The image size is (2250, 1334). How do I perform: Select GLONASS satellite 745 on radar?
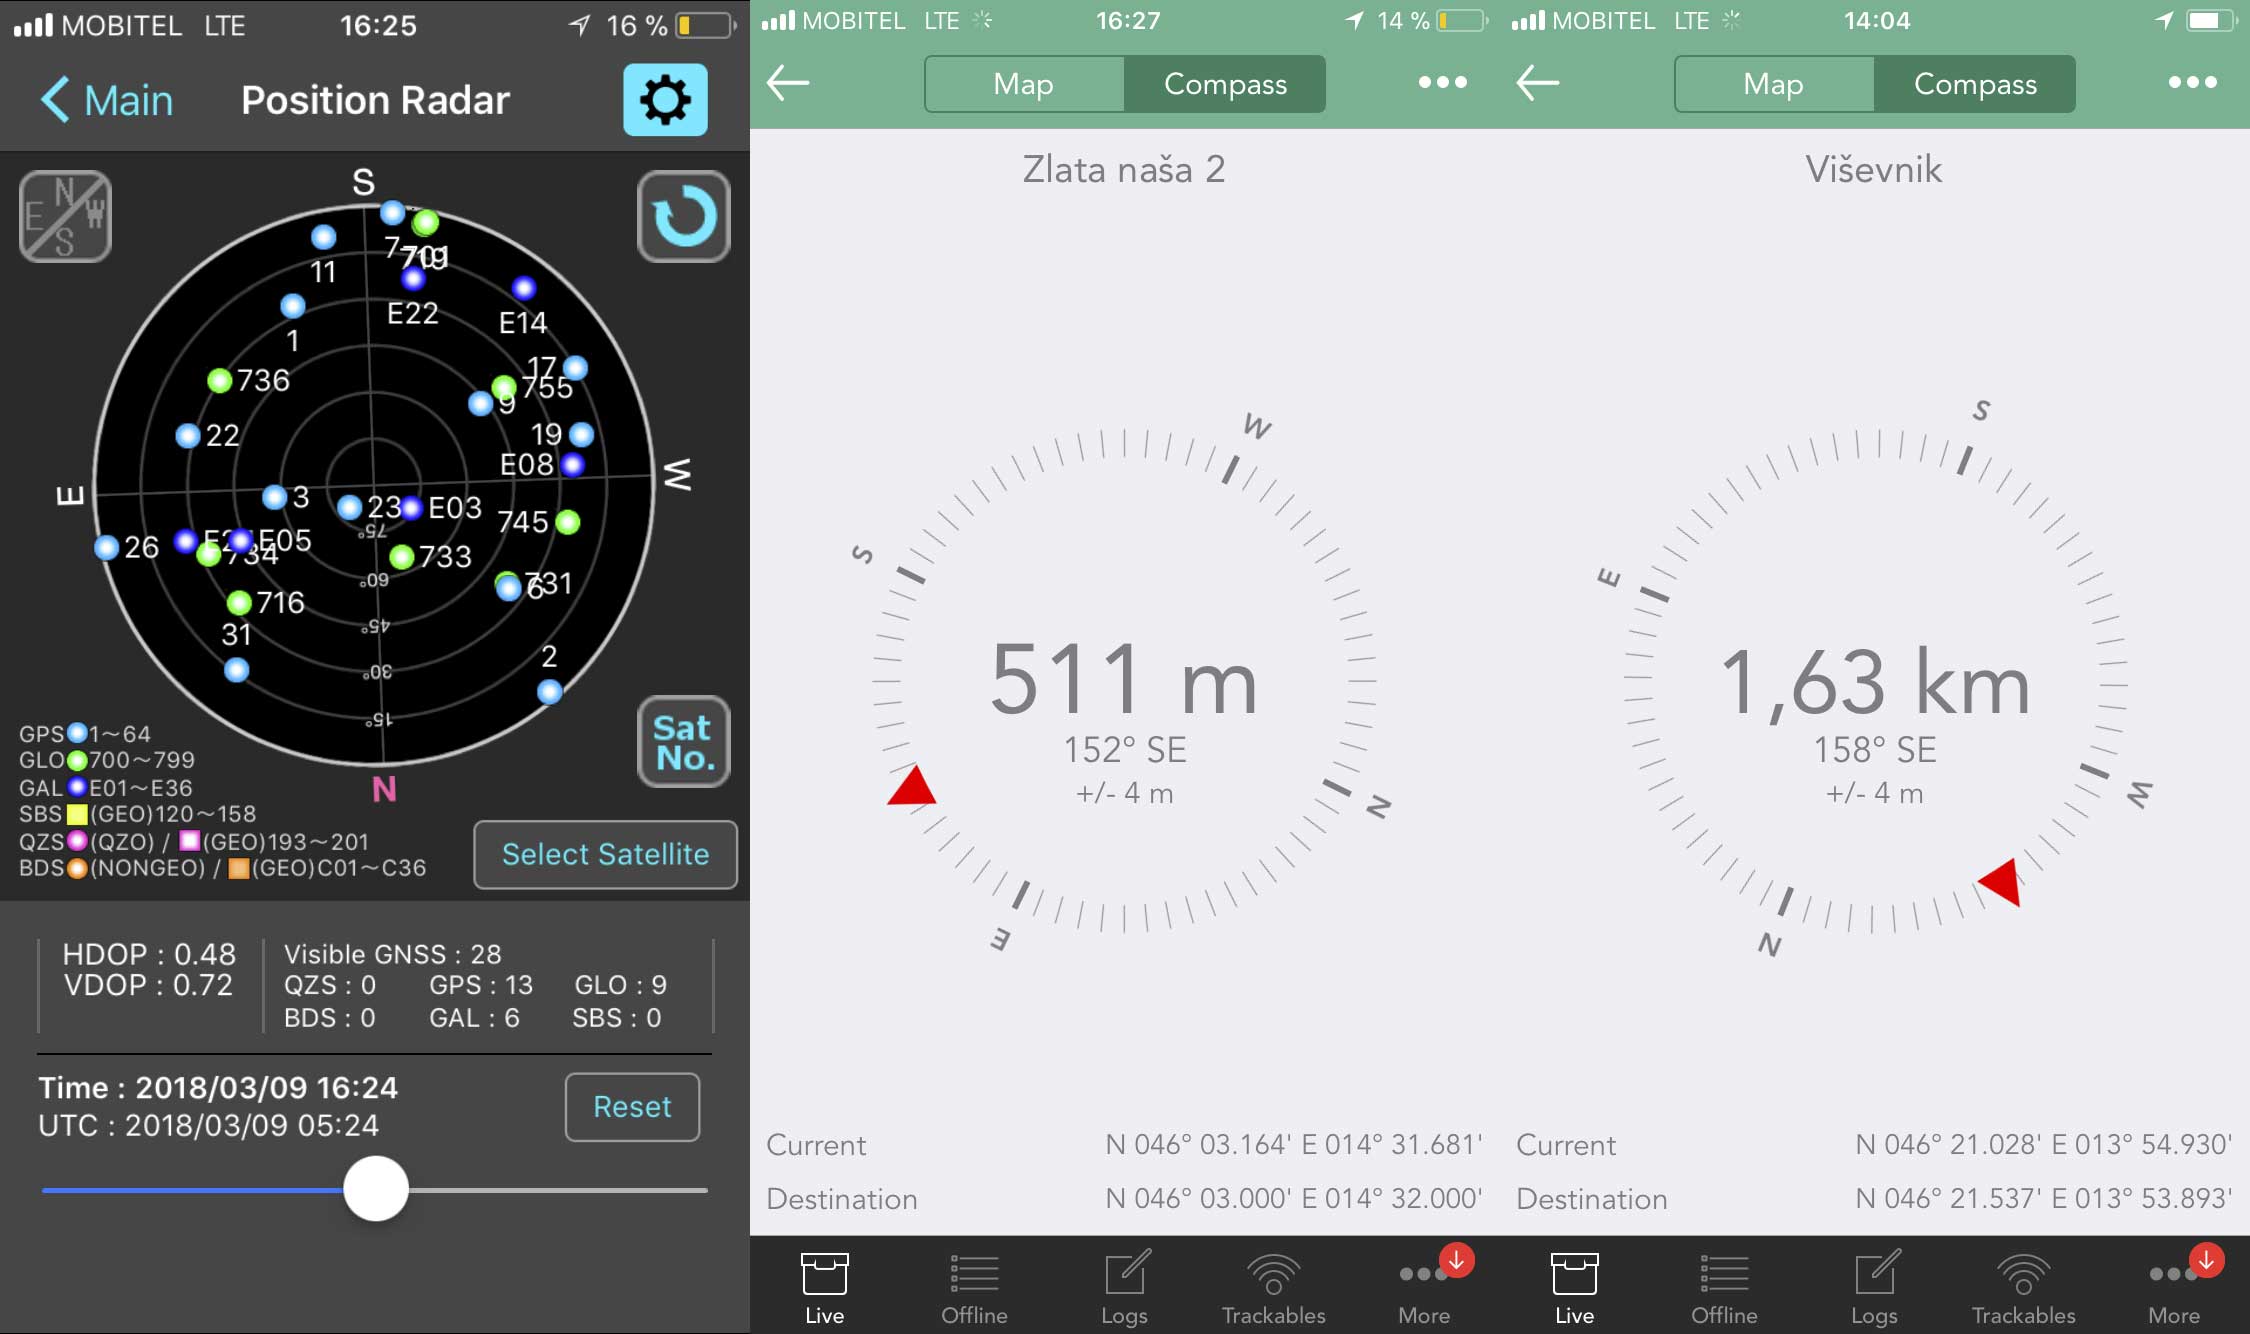tap(567, 521)
